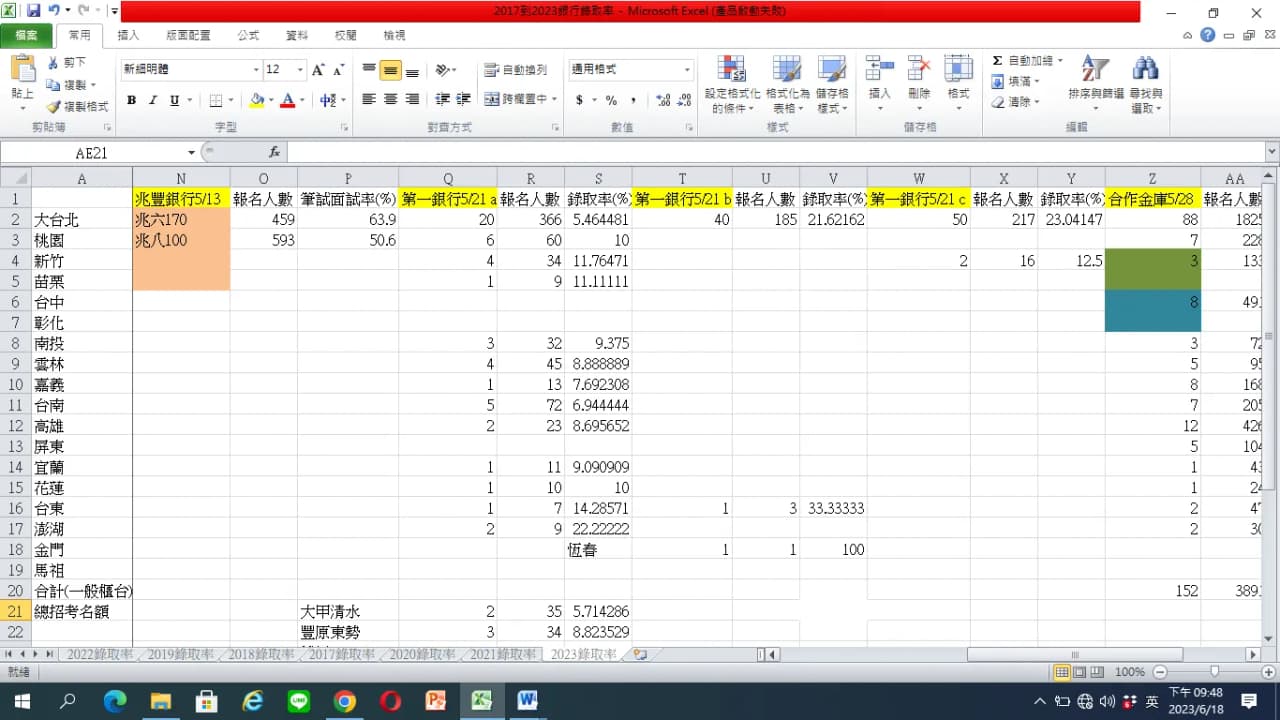
Task: Click the Find & Select (尋找與選取) button
Action: [1146, 85]
